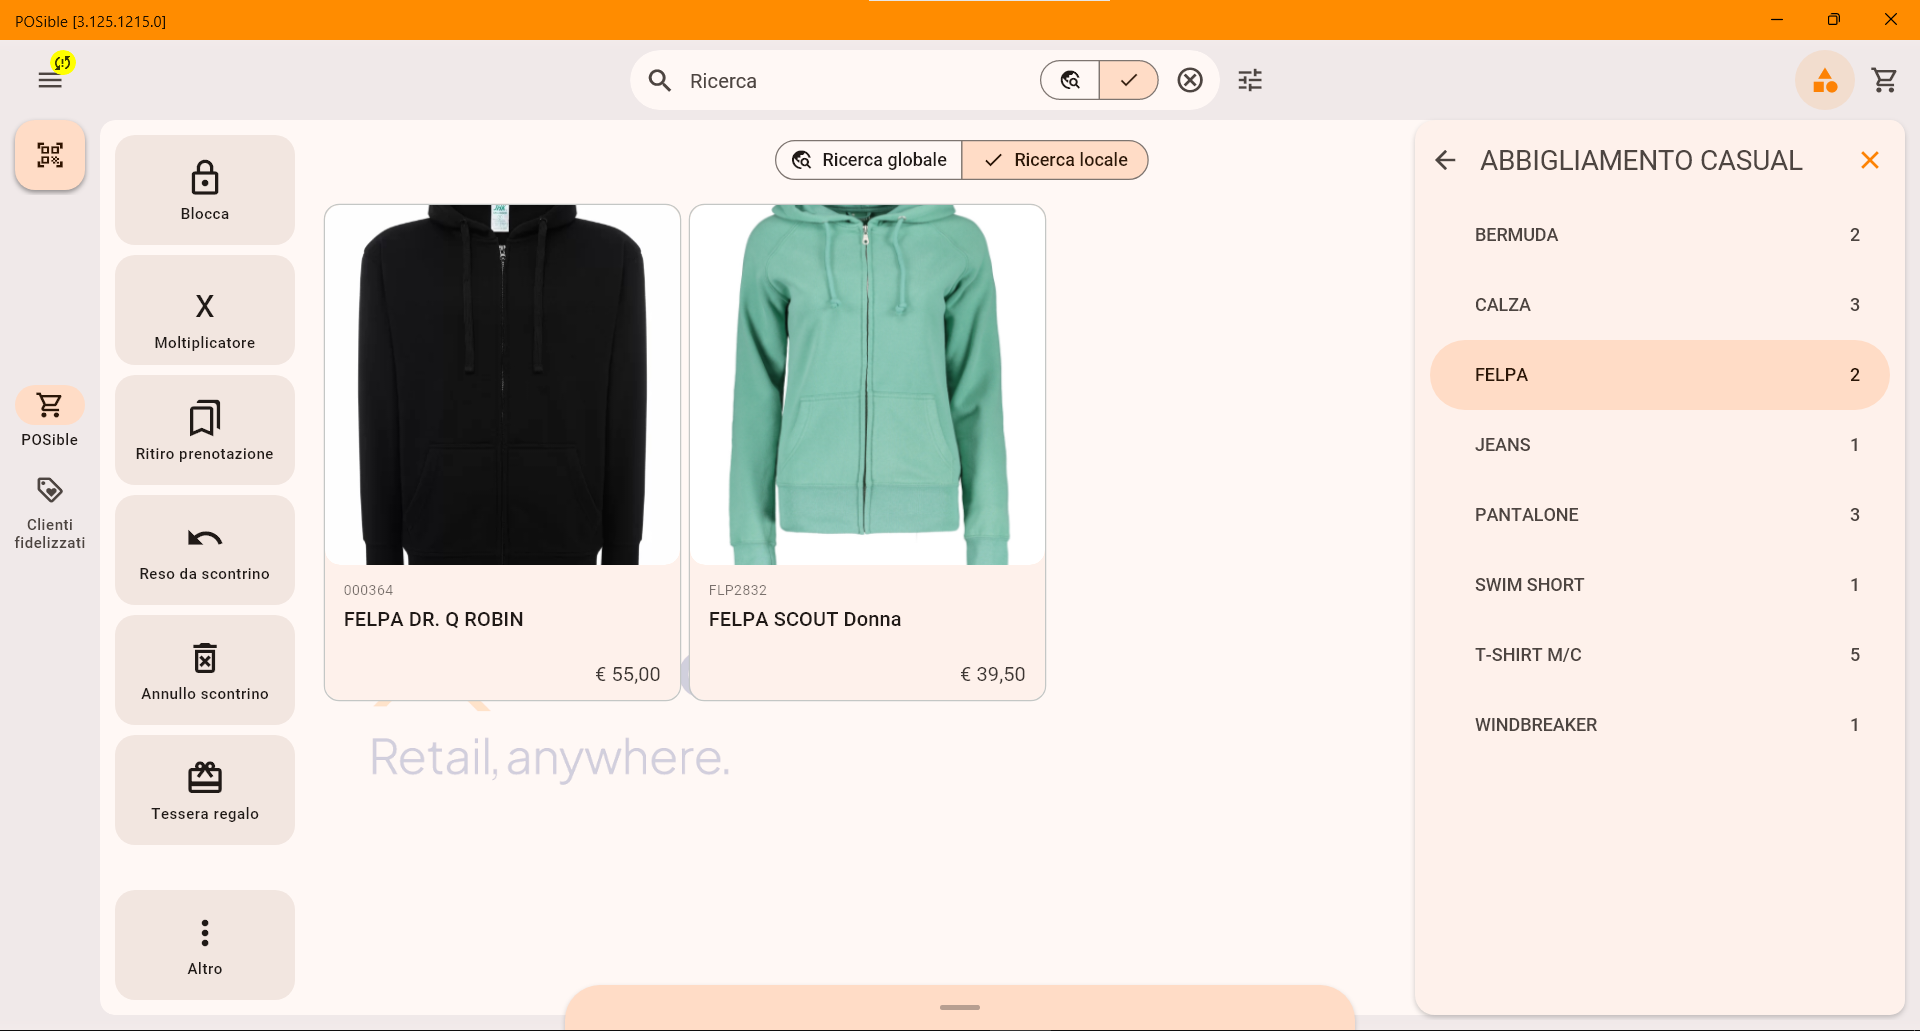Select the JEANS category
This screenshot has height=1031, width=1920.
click(1660, 445)
